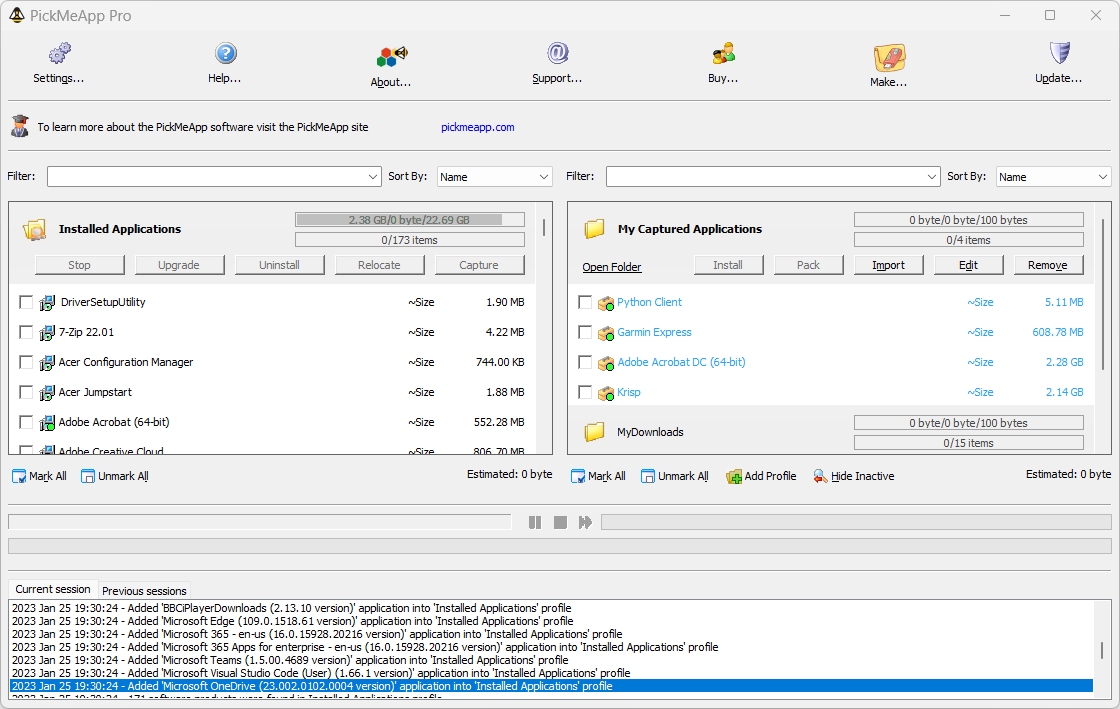1120x709 pixels.
Task: Click the Add Profile icon
Action: pyautogui.click(x=735, y=476)
